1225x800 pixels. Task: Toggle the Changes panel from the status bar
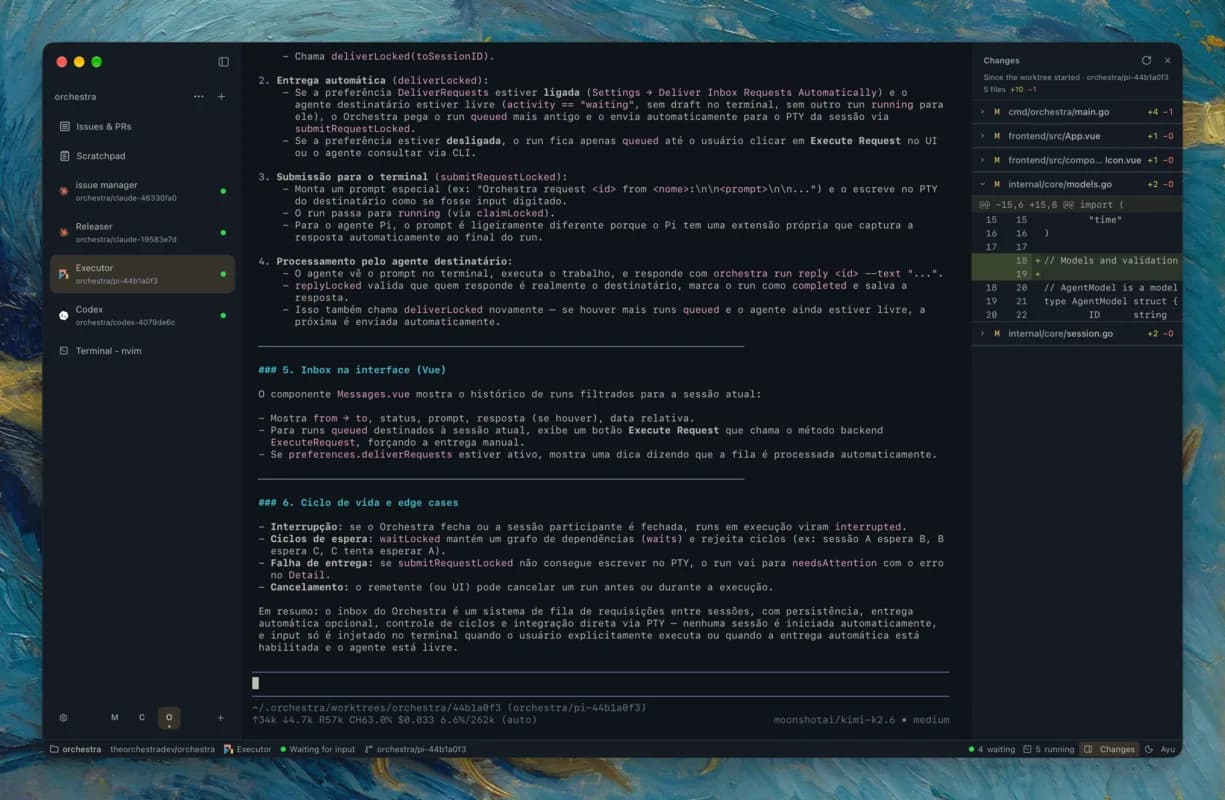1110,749
